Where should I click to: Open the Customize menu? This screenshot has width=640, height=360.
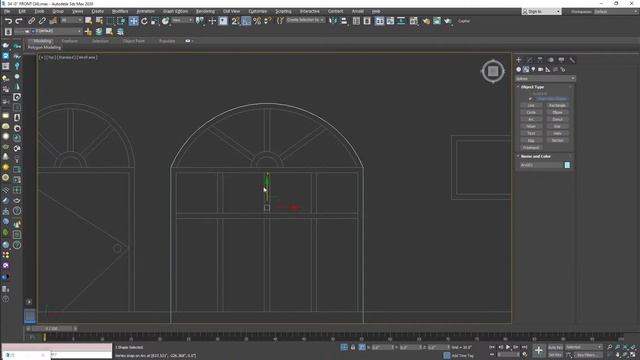tap(258, 11)
